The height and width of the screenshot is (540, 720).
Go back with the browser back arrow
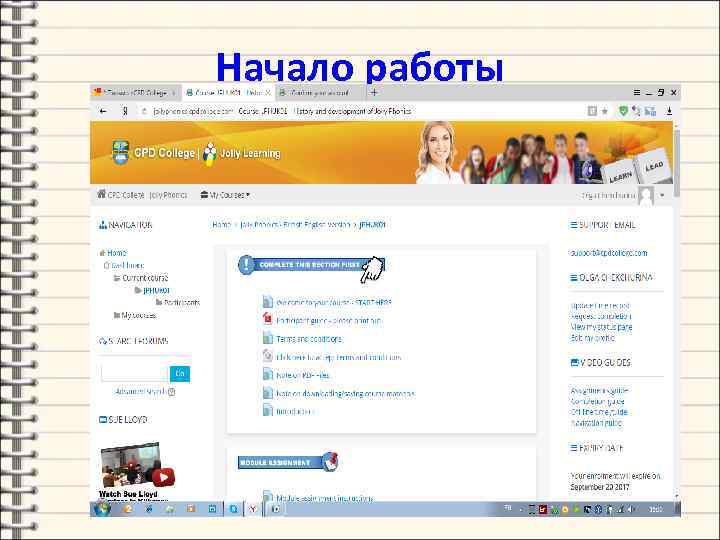click(x=103, y=111)
